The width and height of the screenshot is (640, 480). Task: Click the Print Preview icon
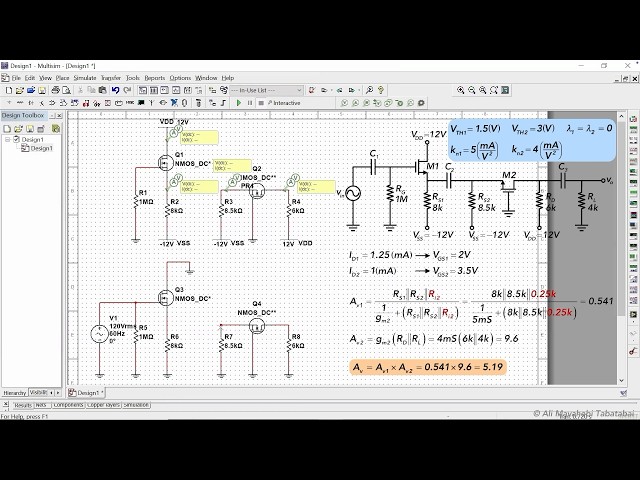click(x=67, y=90)
